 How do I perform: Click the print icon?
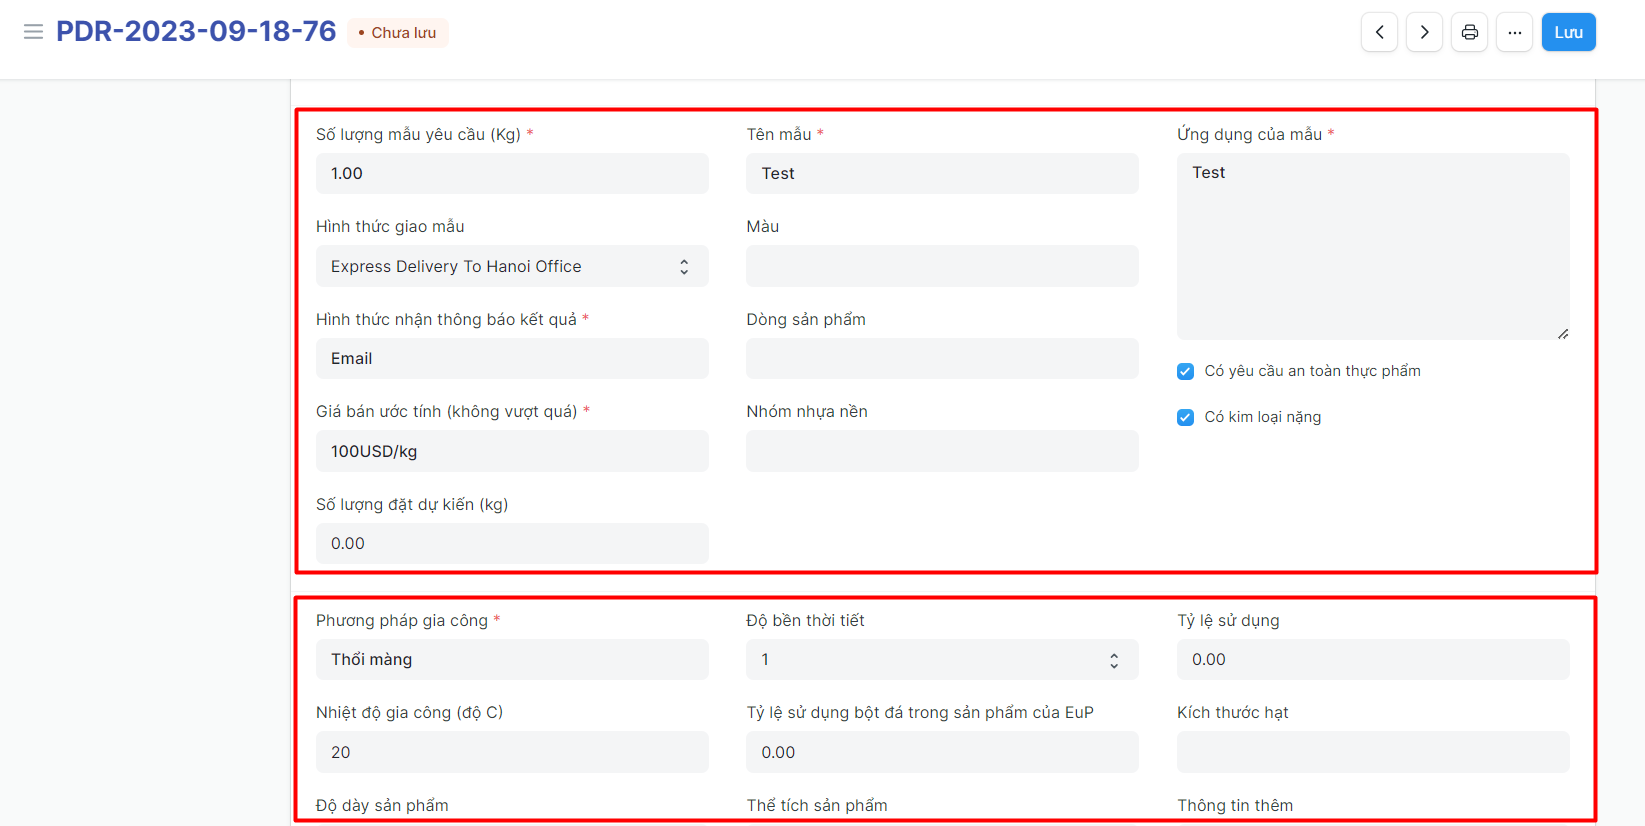[1469, 32]
